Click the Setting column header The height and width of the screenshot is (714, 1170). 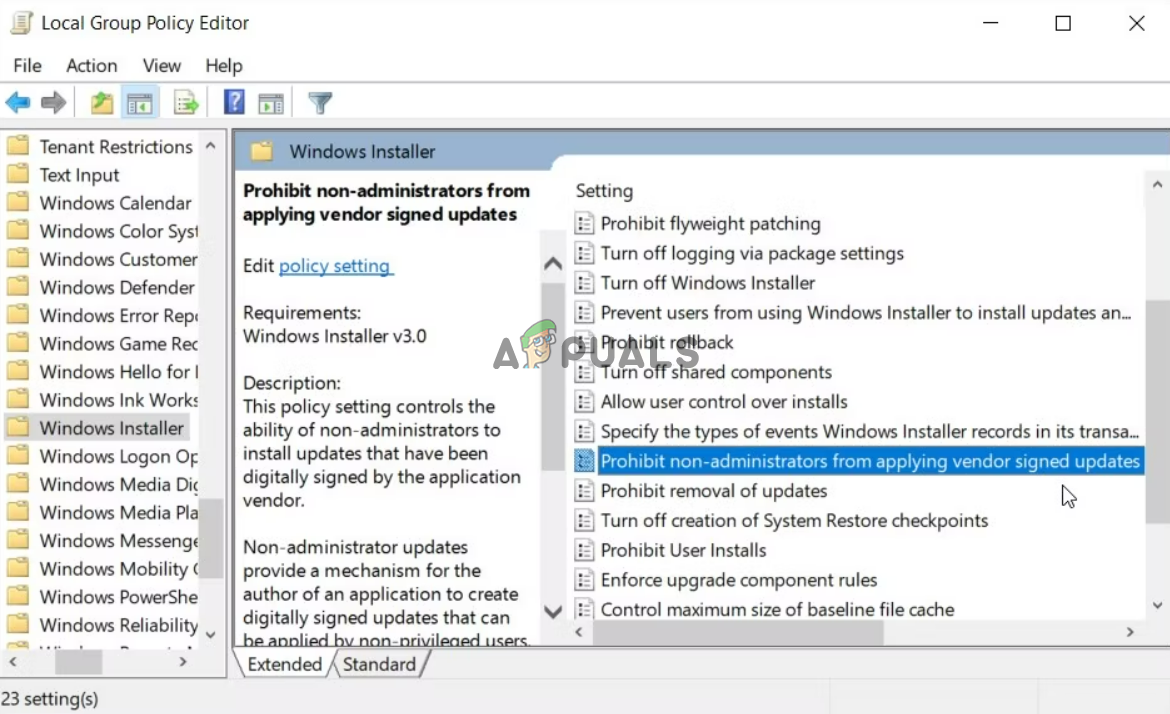604,191
